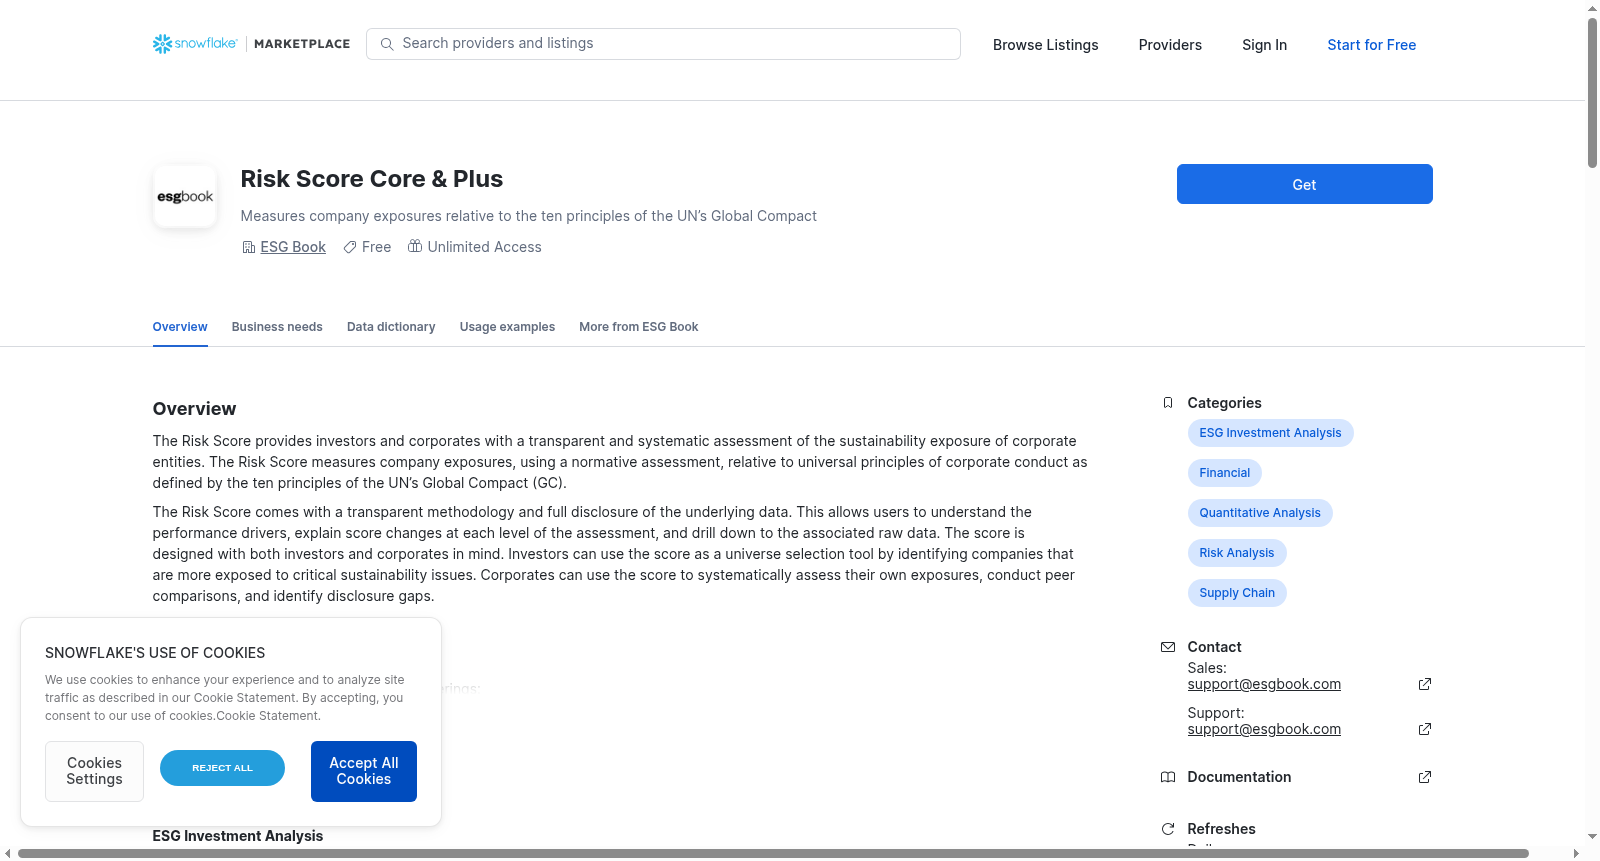Viewport: 1600px width, 861px height.
Task: Click REJECT ALL cookies button
Action: tap(222, 768)
